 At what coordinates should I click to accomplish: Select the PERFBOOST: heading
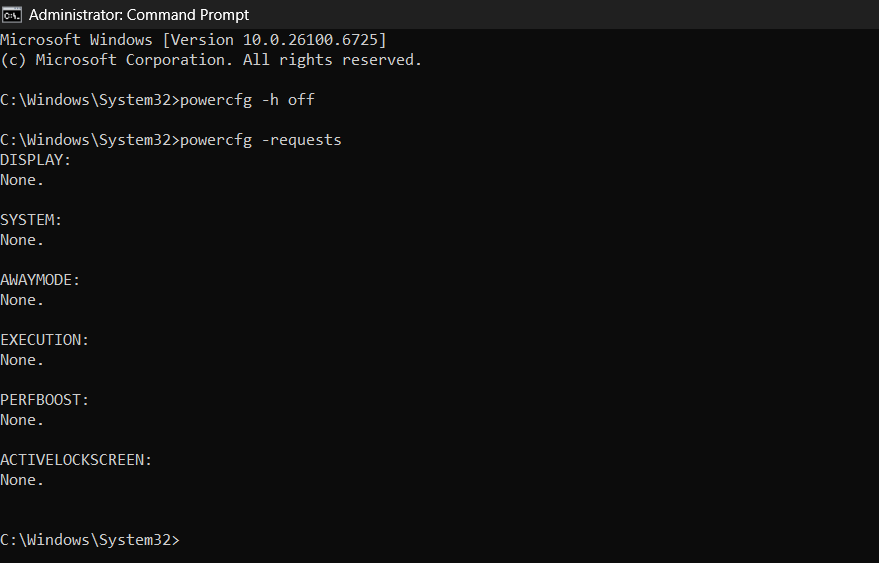click(45, 400)
